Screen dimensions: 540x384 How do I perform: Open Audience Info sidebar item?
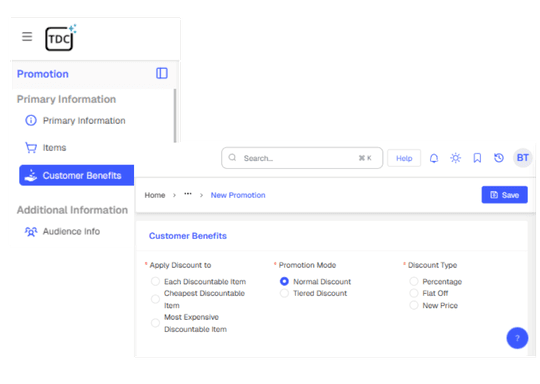click(62, 231)
